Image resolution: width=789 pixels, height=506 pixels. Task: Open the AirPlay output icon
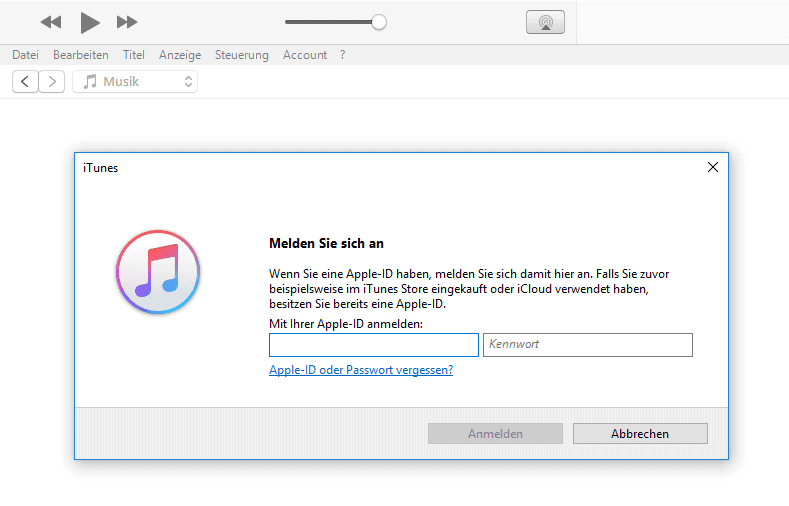click(545, 22)
